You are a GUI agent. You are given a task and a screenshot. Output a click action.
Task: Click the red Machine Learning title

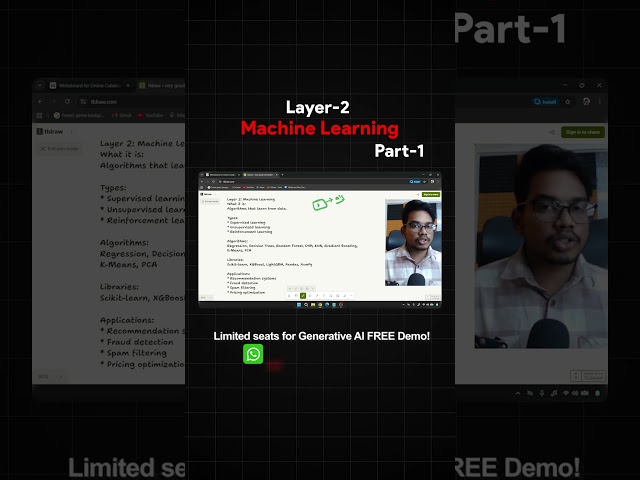320,129
